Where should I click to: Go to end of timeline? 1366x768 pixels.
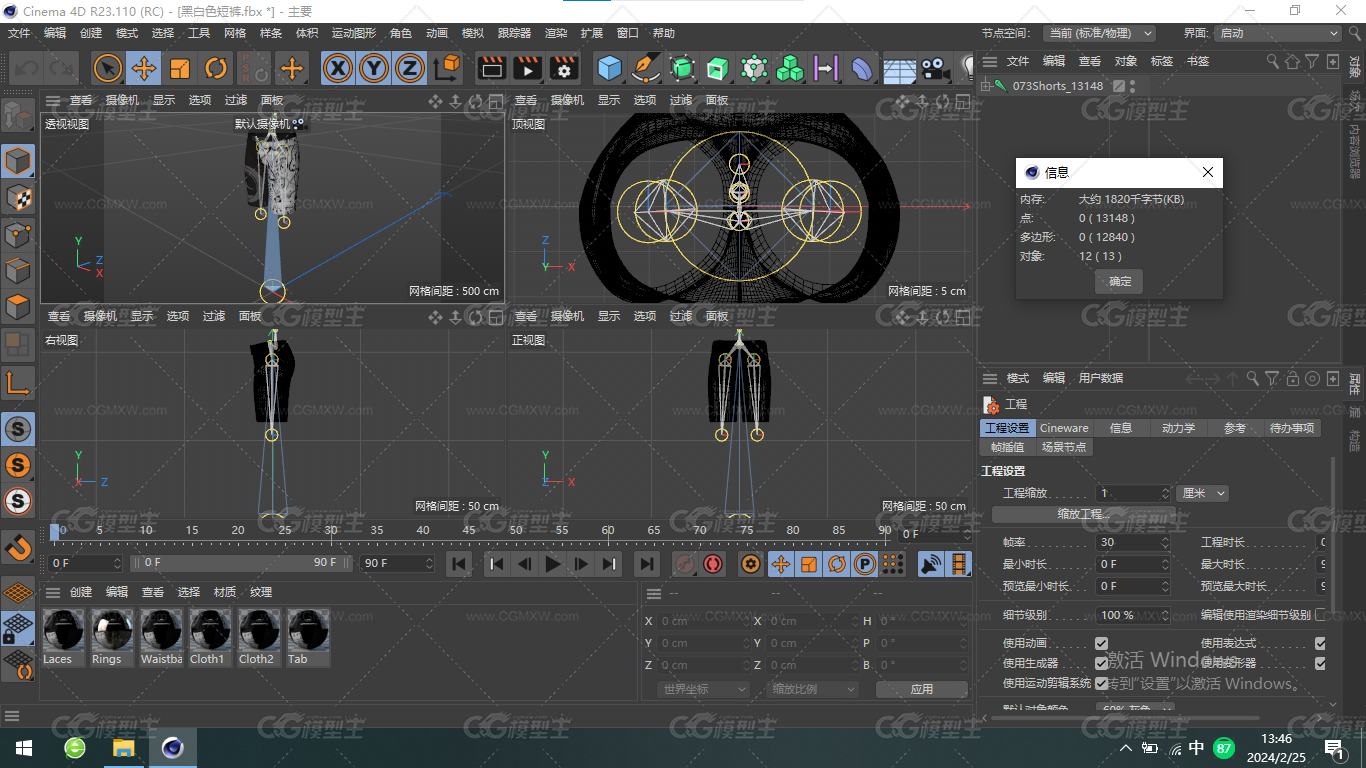point(647,564)
